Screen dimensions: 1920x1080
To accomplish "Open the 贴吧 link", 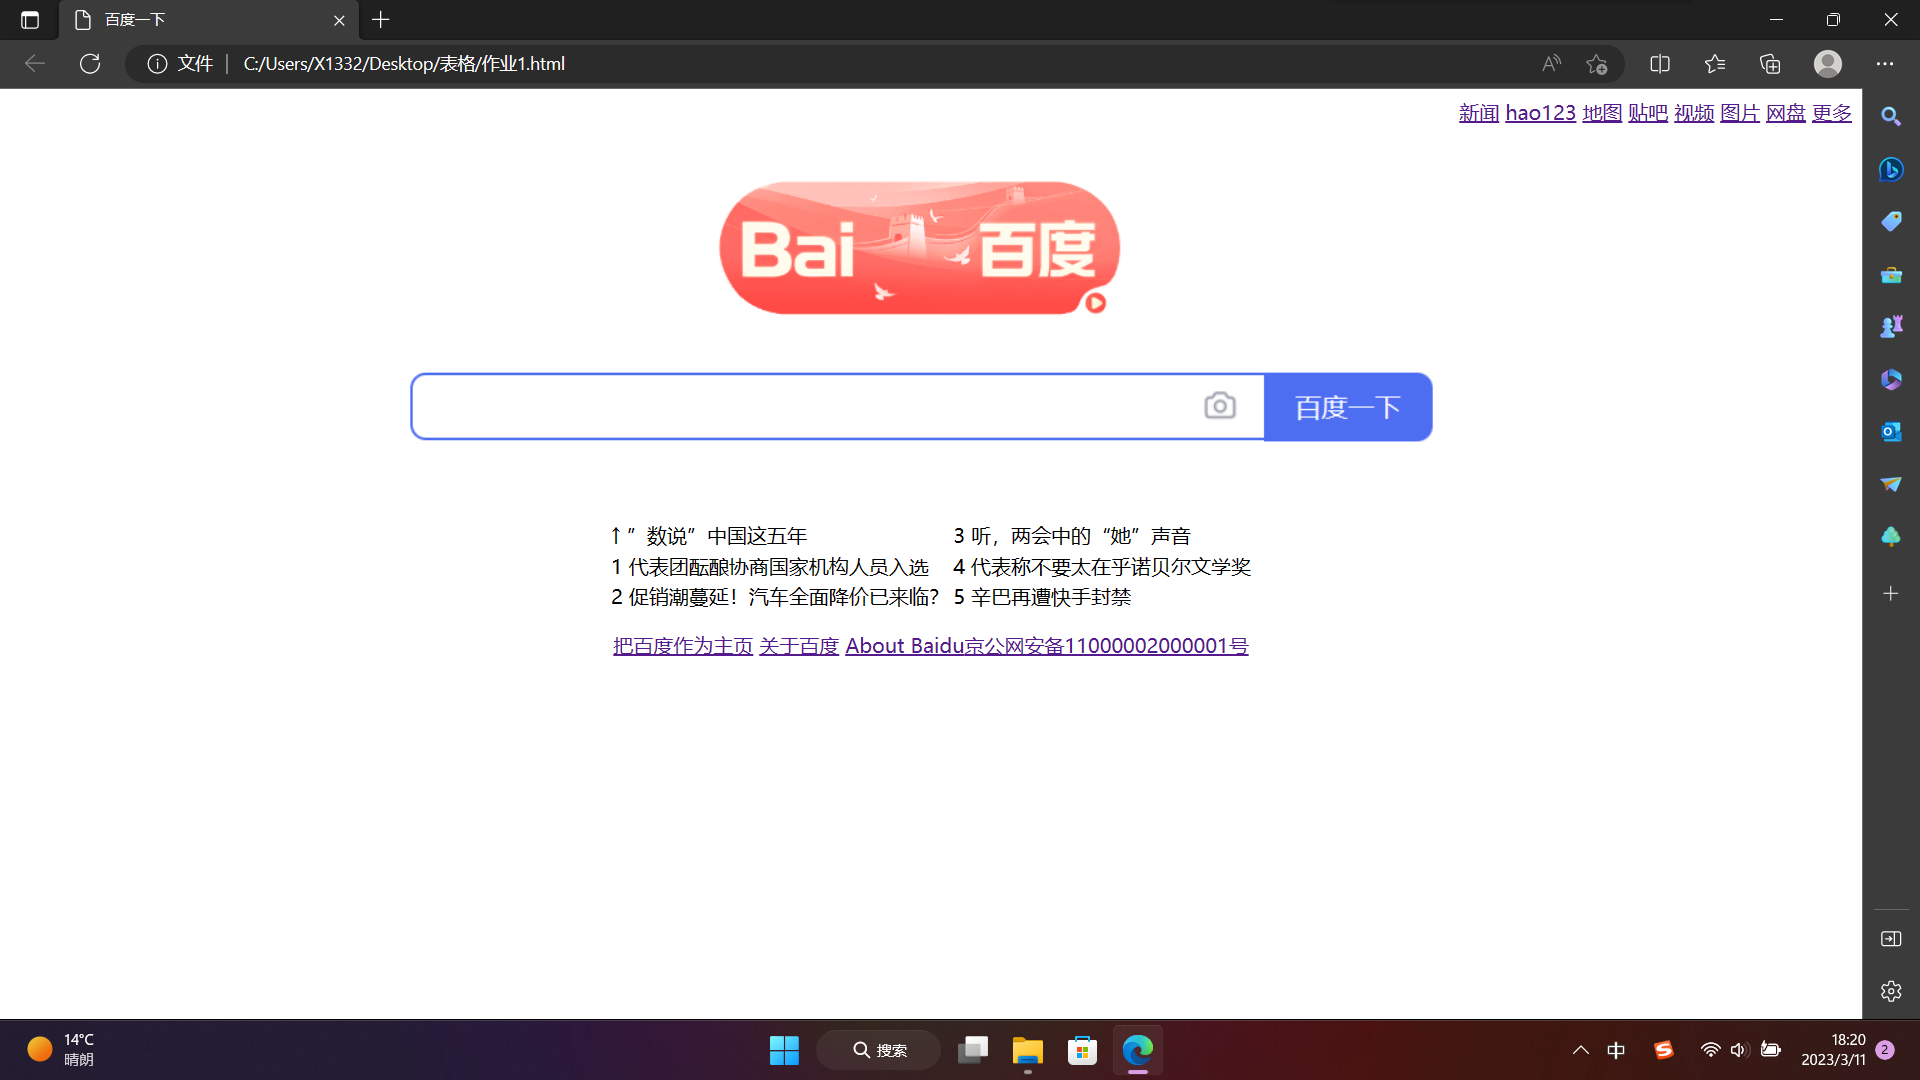I will pyautogui.click(x=1647, y=113).
